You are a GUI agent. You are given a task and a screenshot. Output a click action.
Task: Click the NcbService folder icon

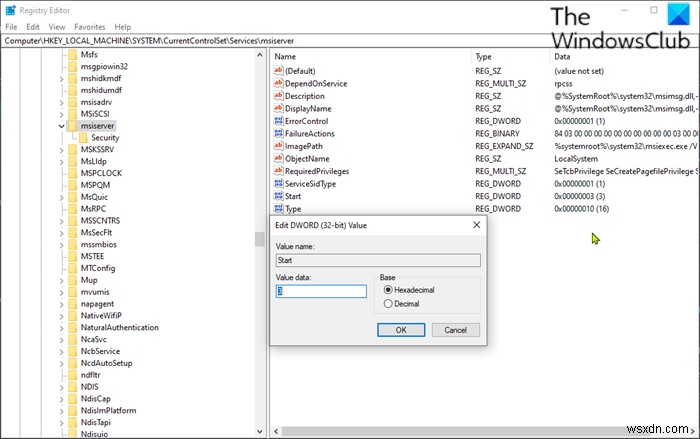click(73, 351)
